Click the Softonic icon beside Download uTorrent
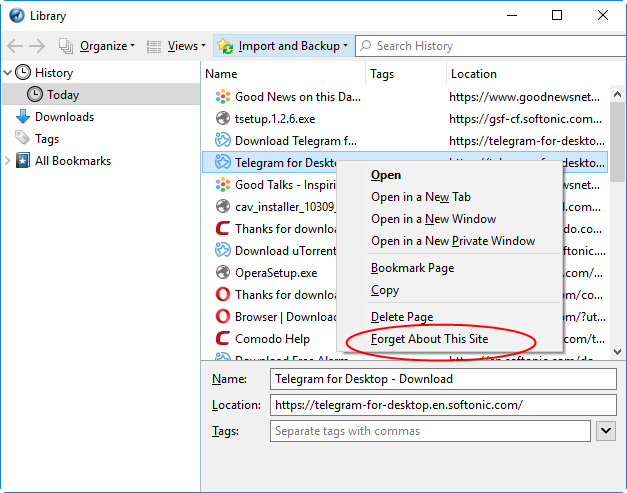This screenshot has width=627, height=493. (x=223, y=250)
